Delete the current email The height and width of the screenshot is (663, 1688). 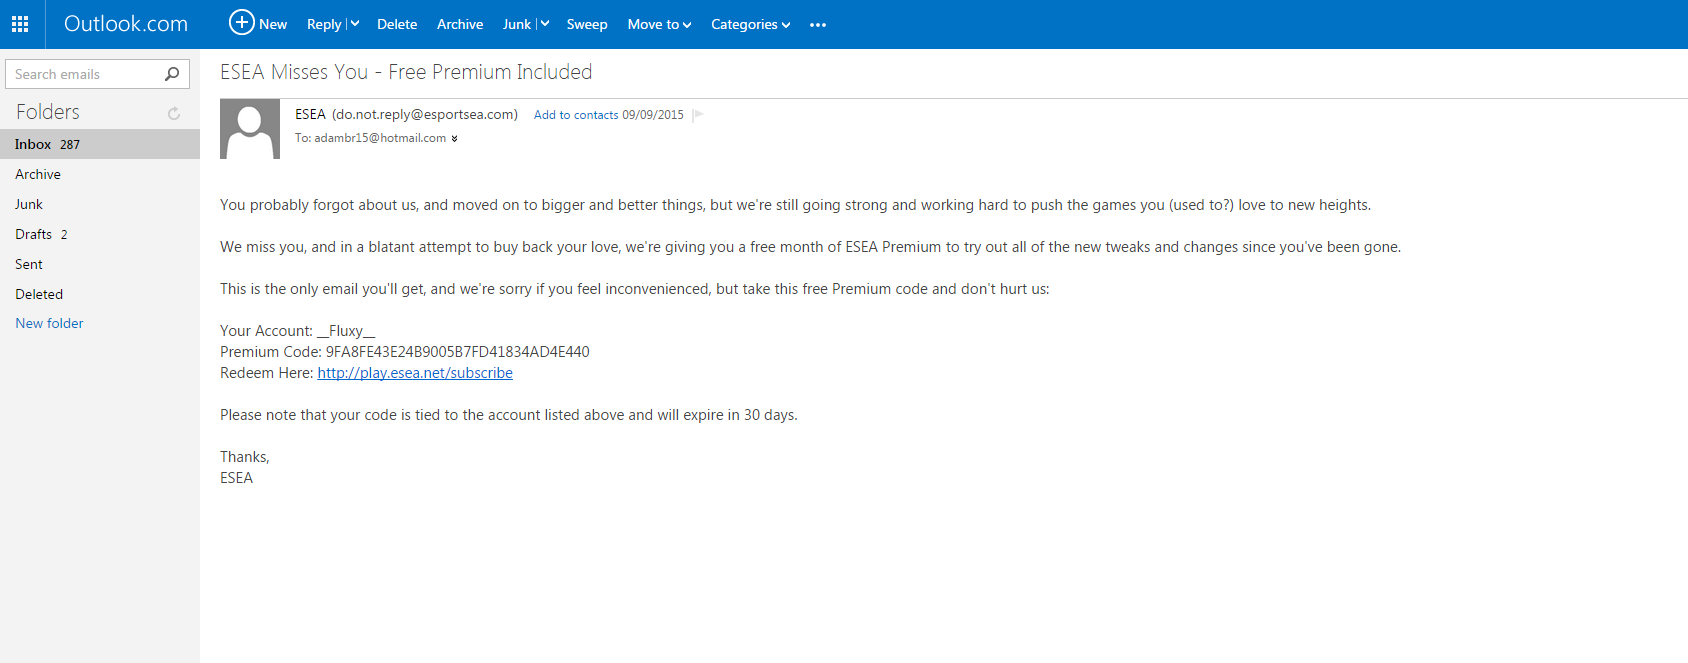[x=397, y=24]
